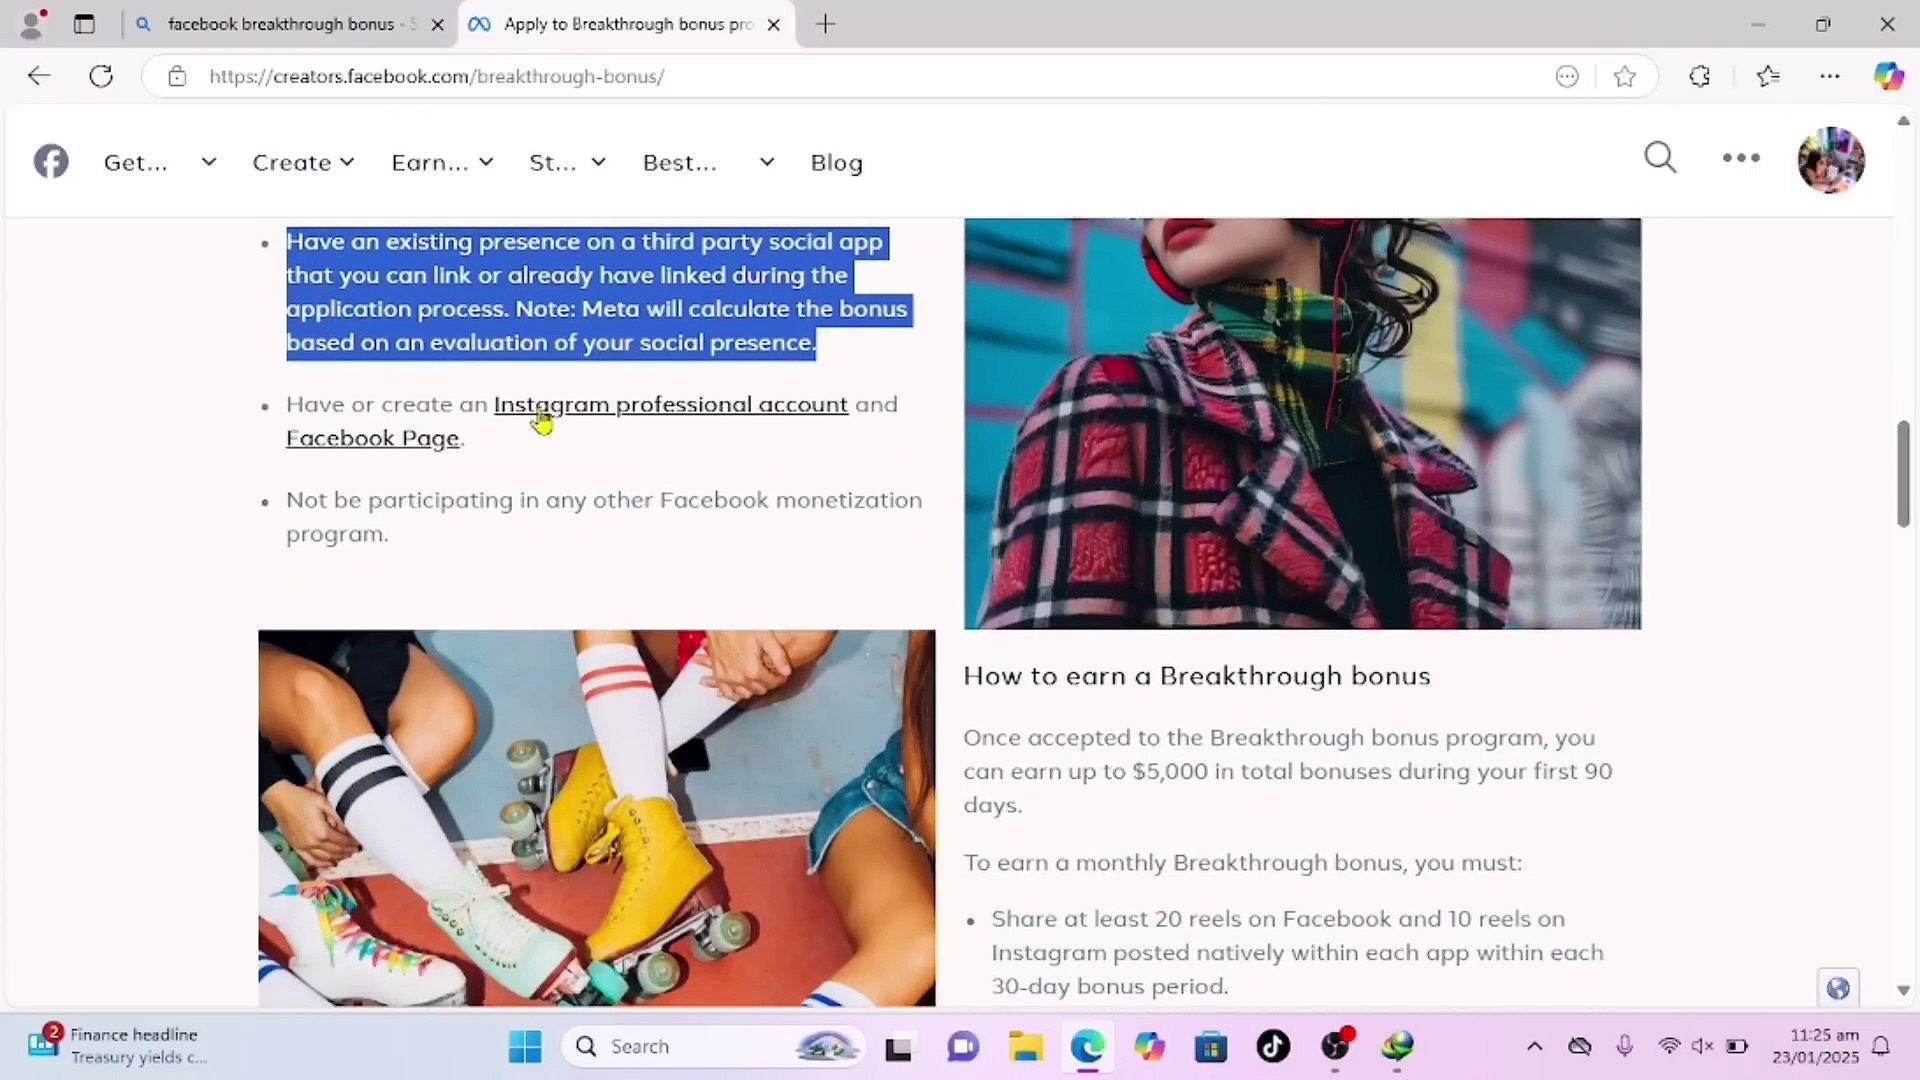Click the profile avatar in the top right

point(1831,160)
